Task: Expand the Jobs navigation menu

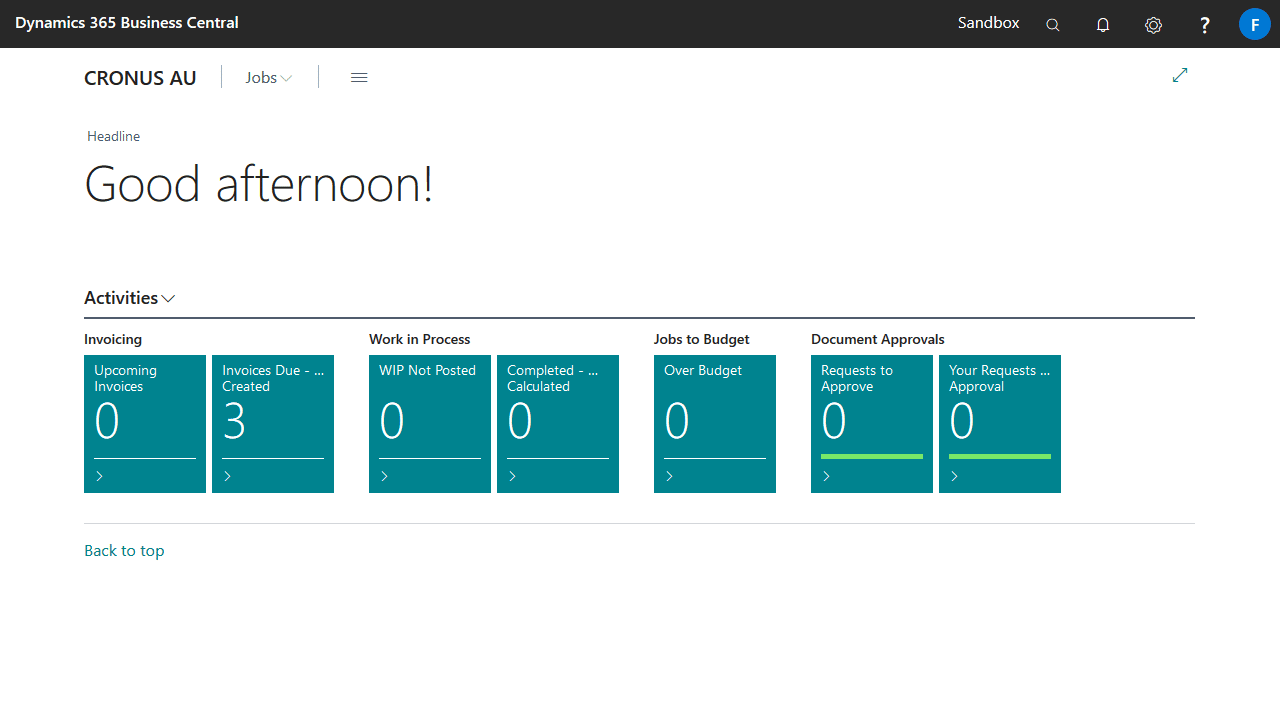Action: click(268, 77)
